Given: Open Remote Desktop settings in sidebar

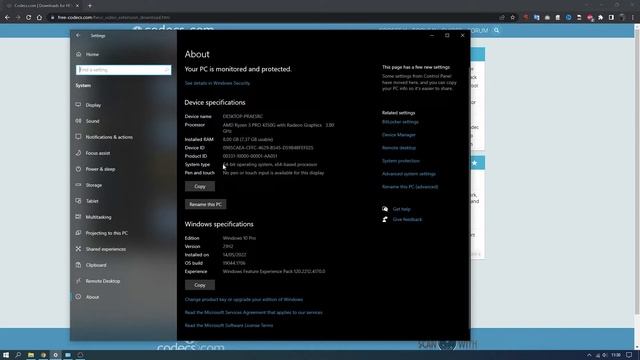Looking at the screenshot, I should click(102, 281).
